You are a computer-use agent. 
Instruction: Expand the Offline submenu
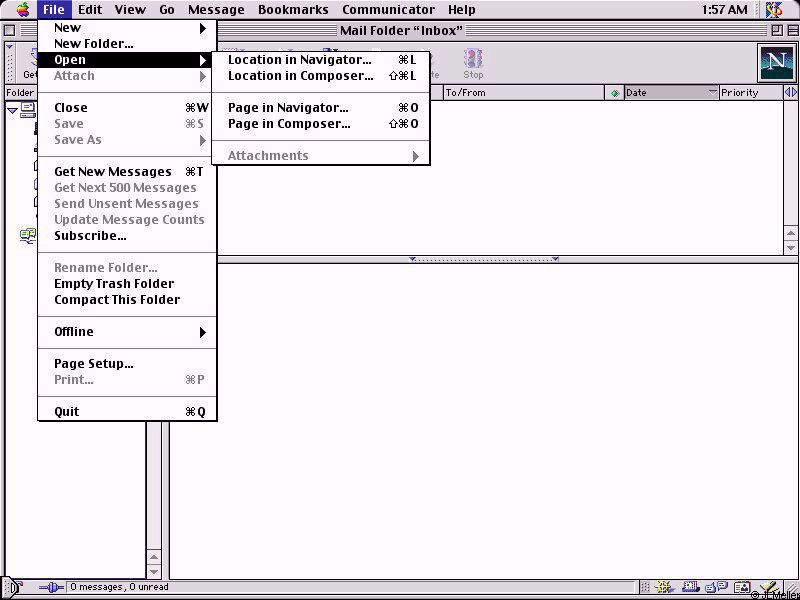click(x=126, y=332)
